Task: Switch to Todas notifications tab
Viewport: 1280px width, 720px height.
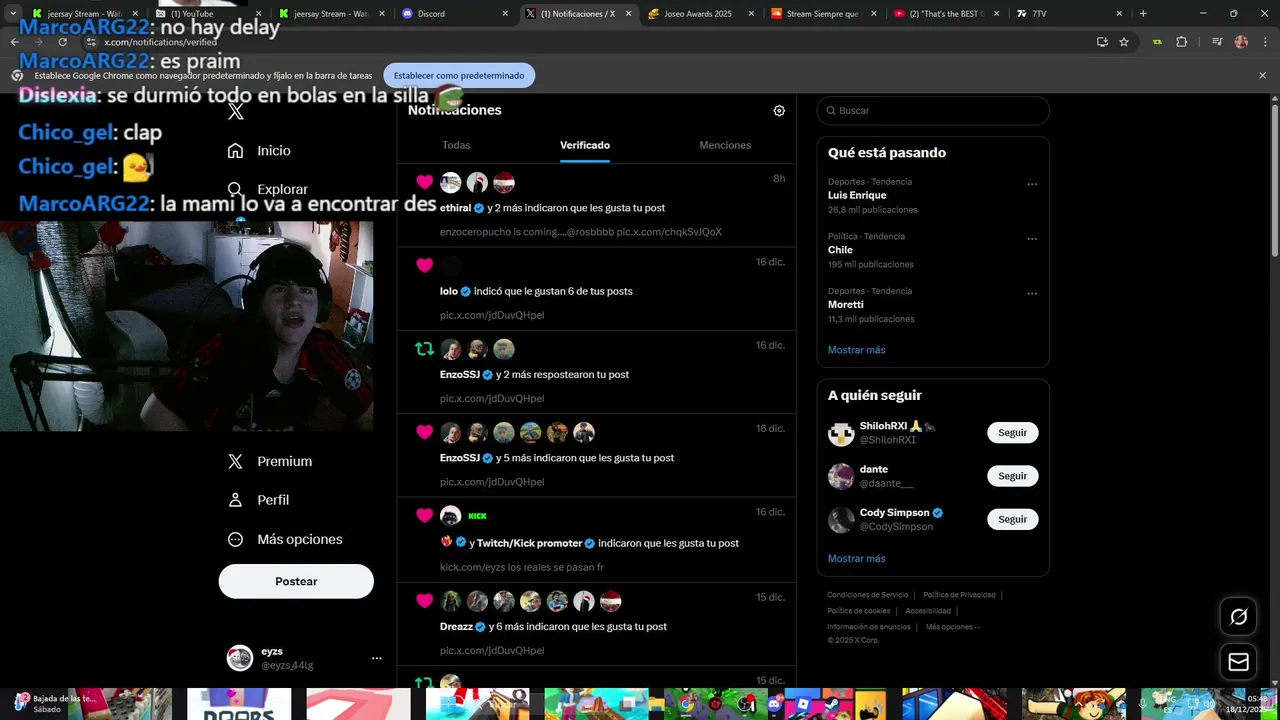Action: 456,145
